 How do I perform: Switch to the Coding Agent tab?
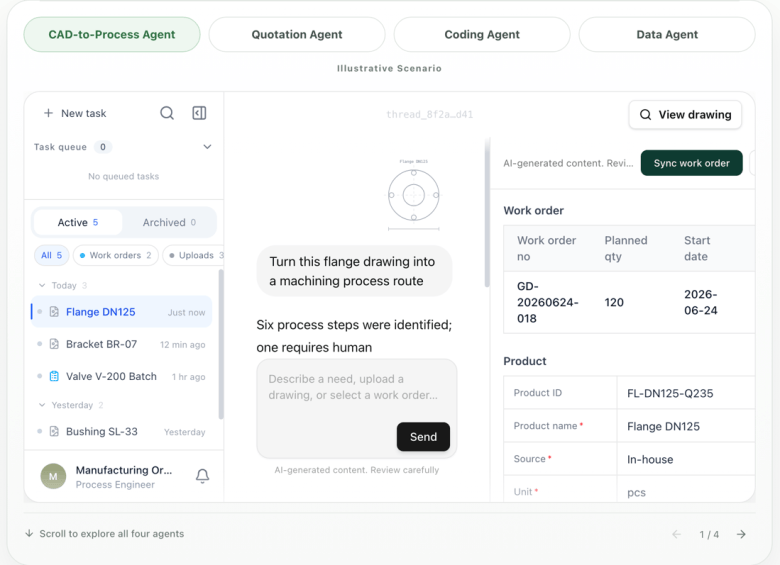pos(482,34)
